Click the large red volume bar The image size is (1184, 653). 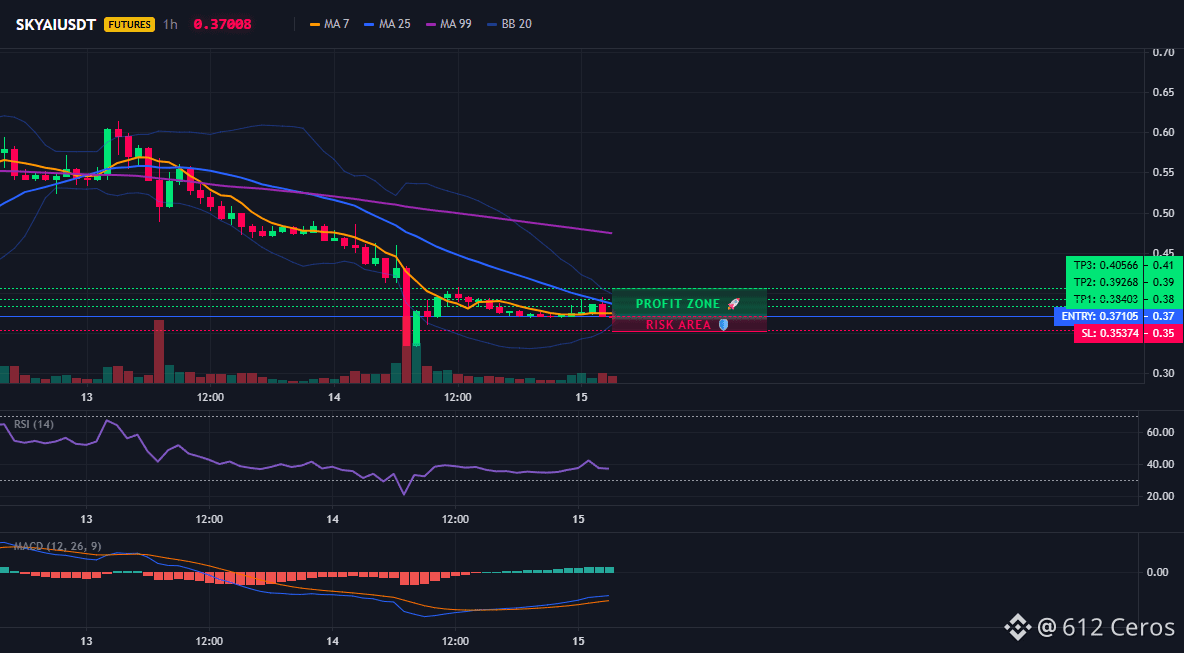[159, 352]
